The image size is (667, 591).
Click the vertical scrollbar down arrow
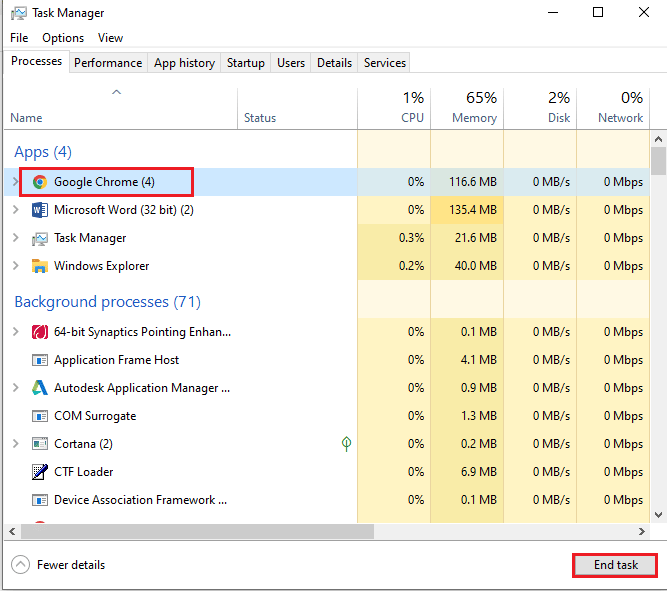(658, 513)
